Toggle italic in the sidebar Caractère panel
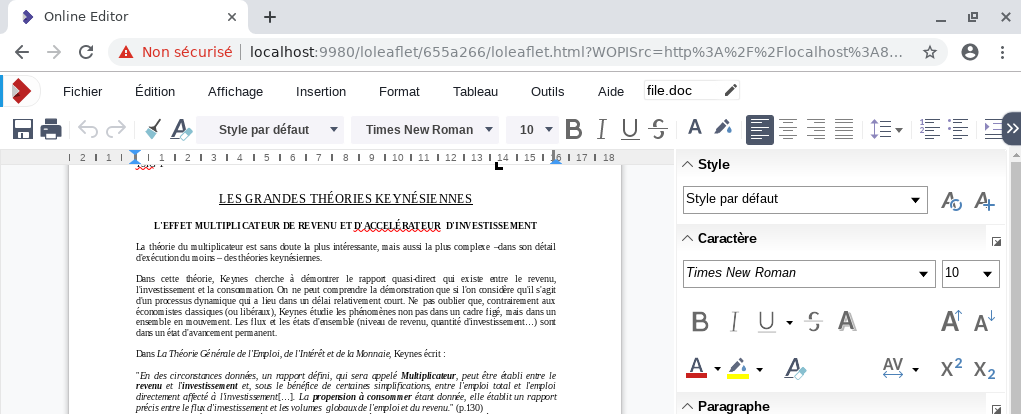Viewport: 1021px width, 414px height. 733,321
